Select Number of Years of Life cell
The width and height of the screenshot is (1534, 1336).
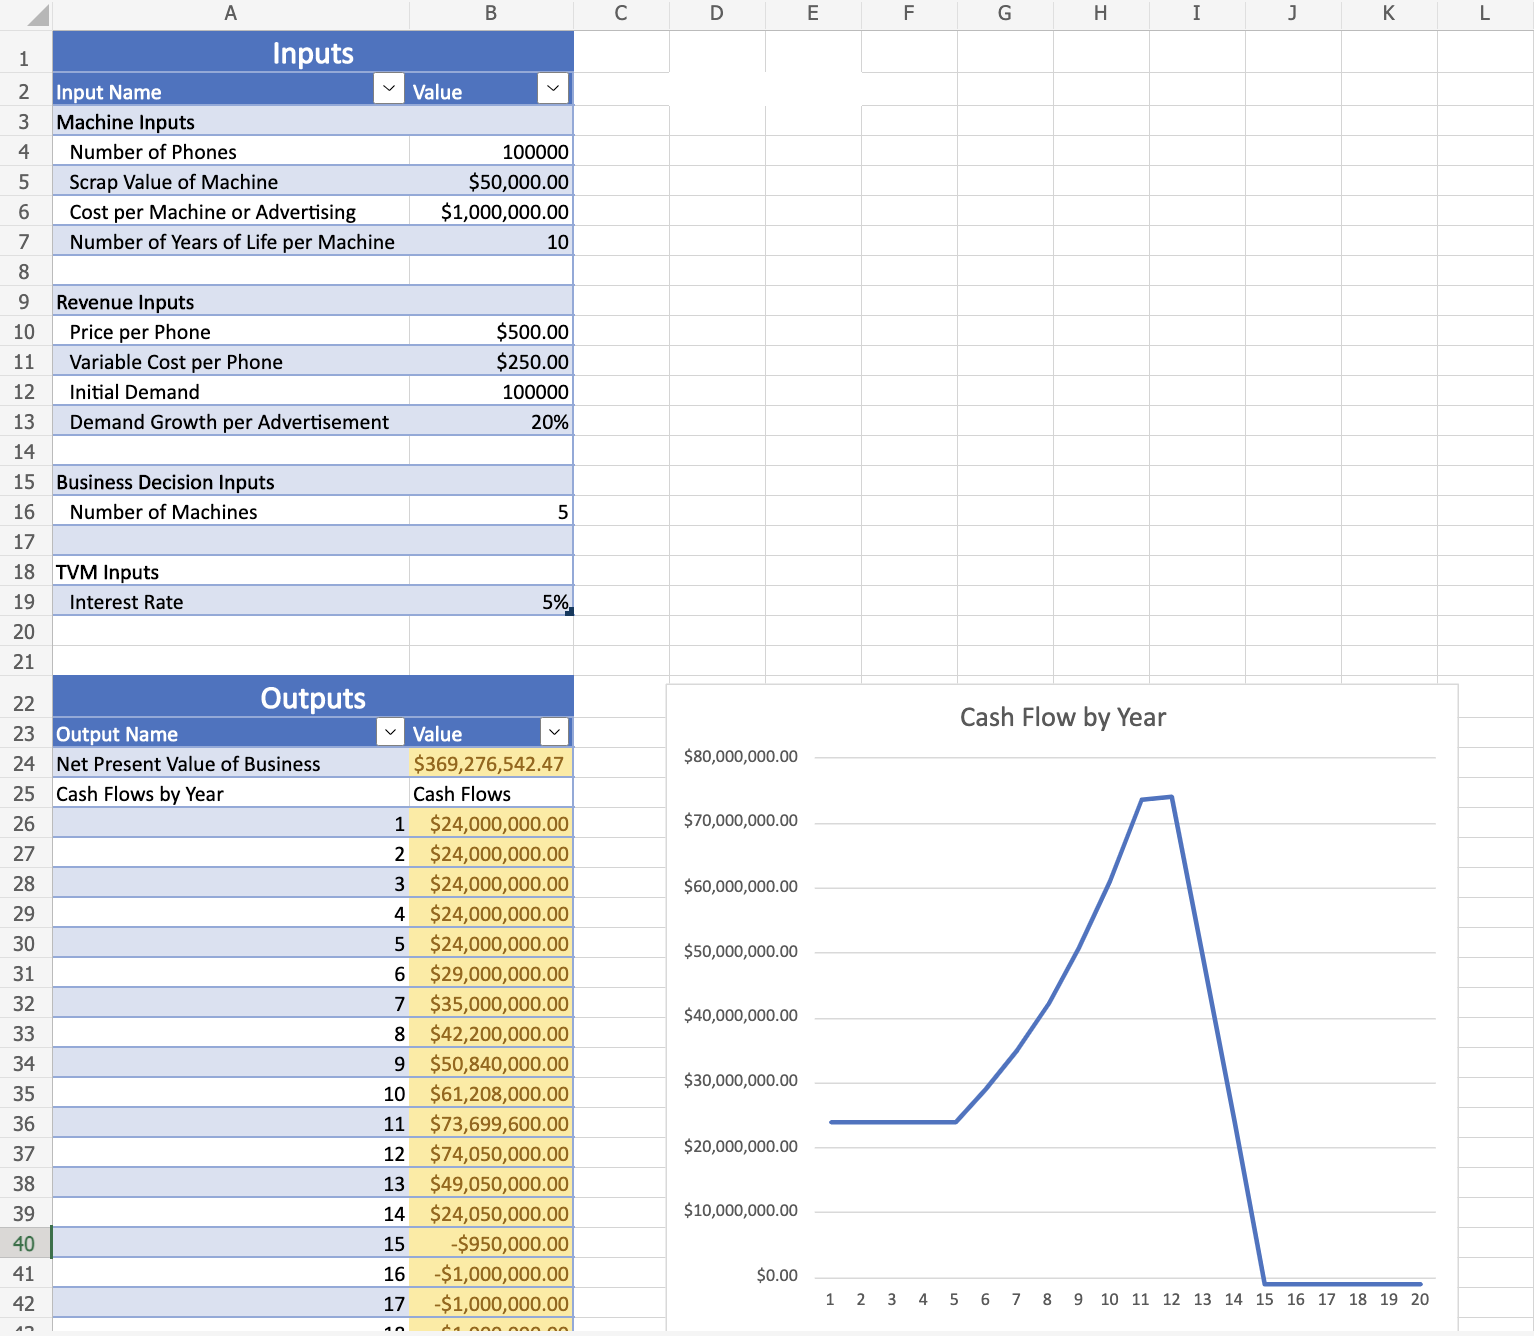pos(231,241)
